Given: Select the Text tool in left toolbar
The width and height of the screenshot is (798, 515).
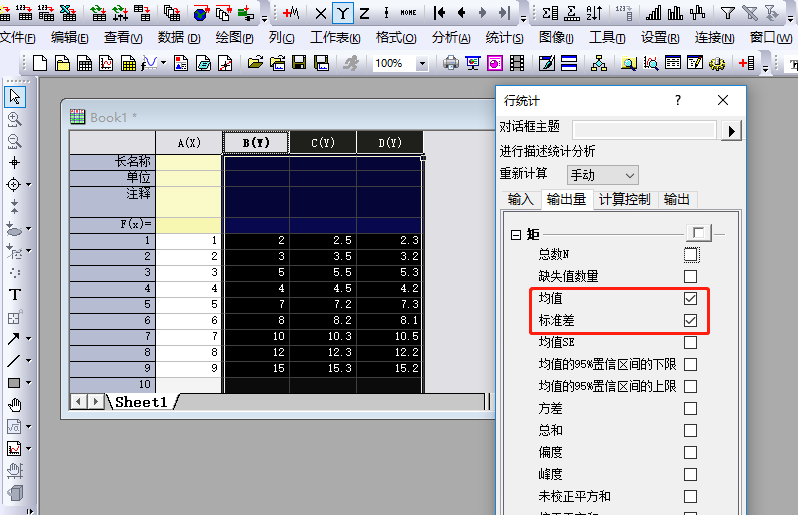Looking at the screenshot, I should [x=15, y=295].
